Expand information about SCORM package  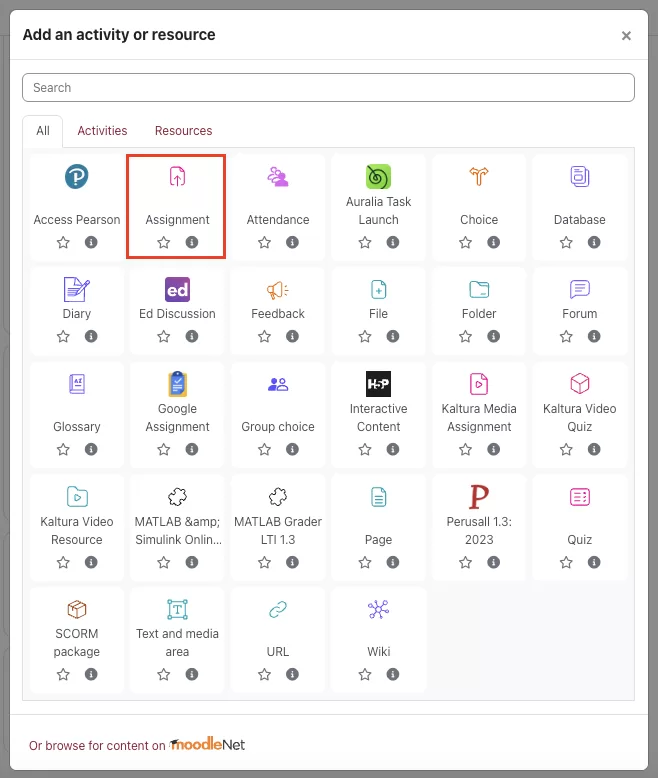(x=91, y=675)
